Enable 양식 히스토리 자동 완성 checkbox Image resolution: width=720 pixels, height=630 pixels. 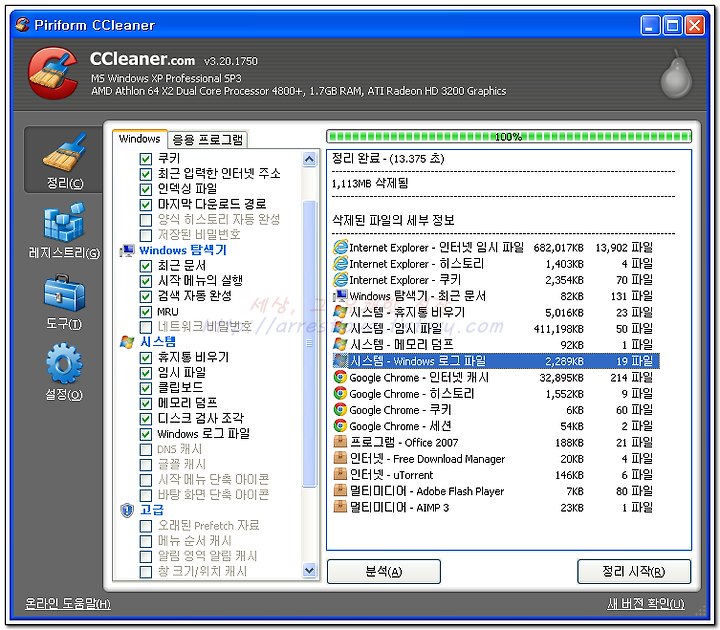click(146, 220)
